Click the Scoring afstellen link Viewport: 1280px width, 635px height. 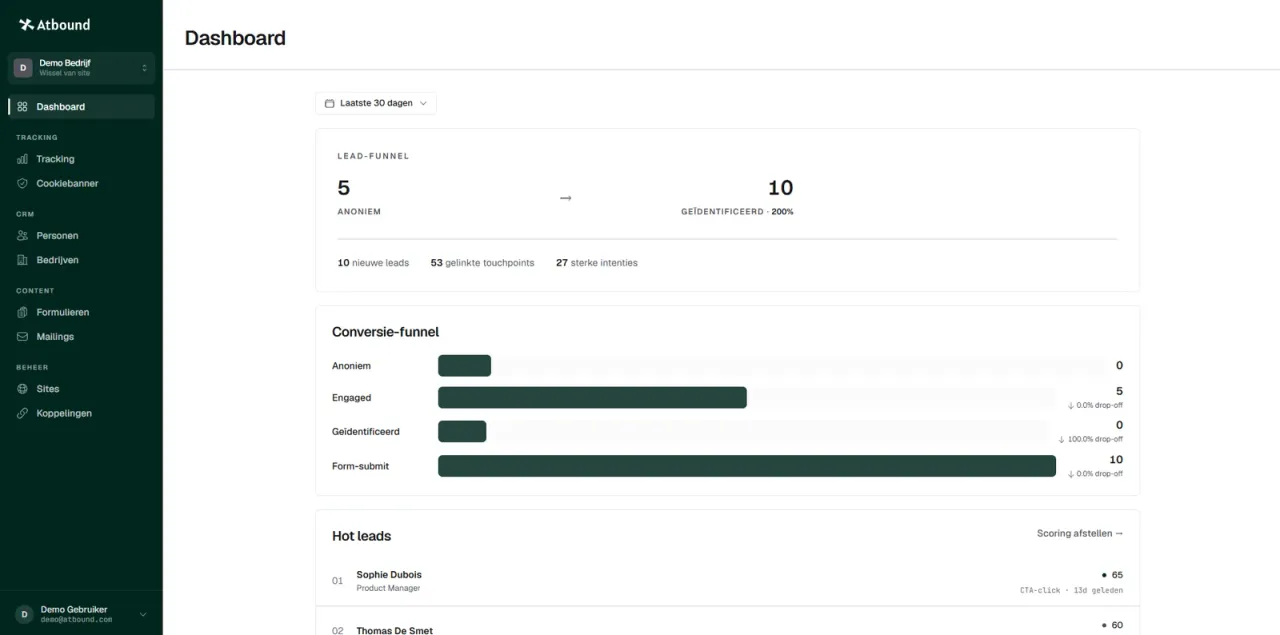point(1080,534)
